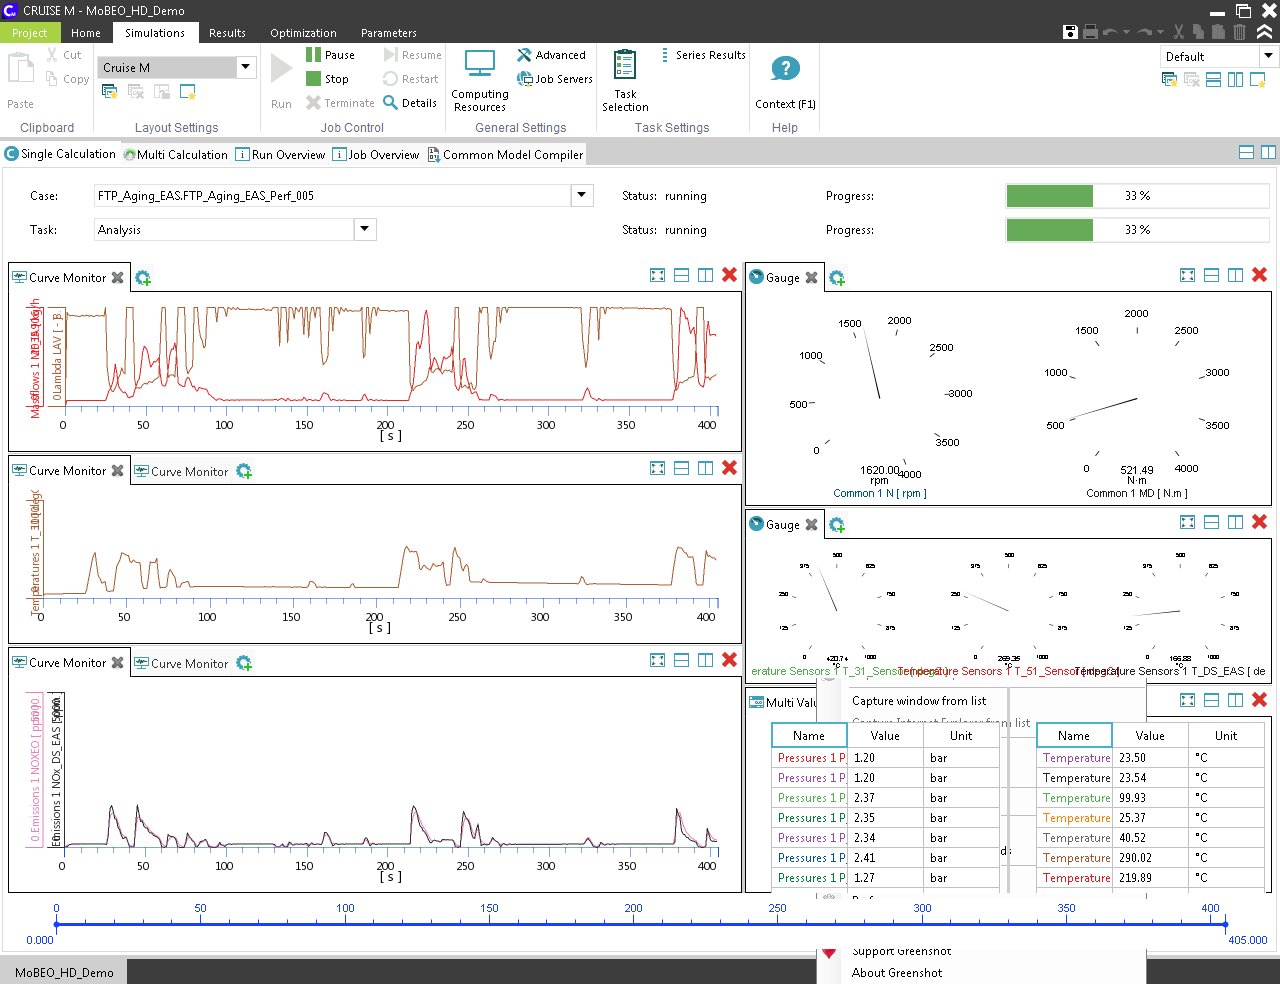This screenshot has width=1280, height=984.
Task: Choose Capture window from list menu entry
Action: tap(919, 701)
